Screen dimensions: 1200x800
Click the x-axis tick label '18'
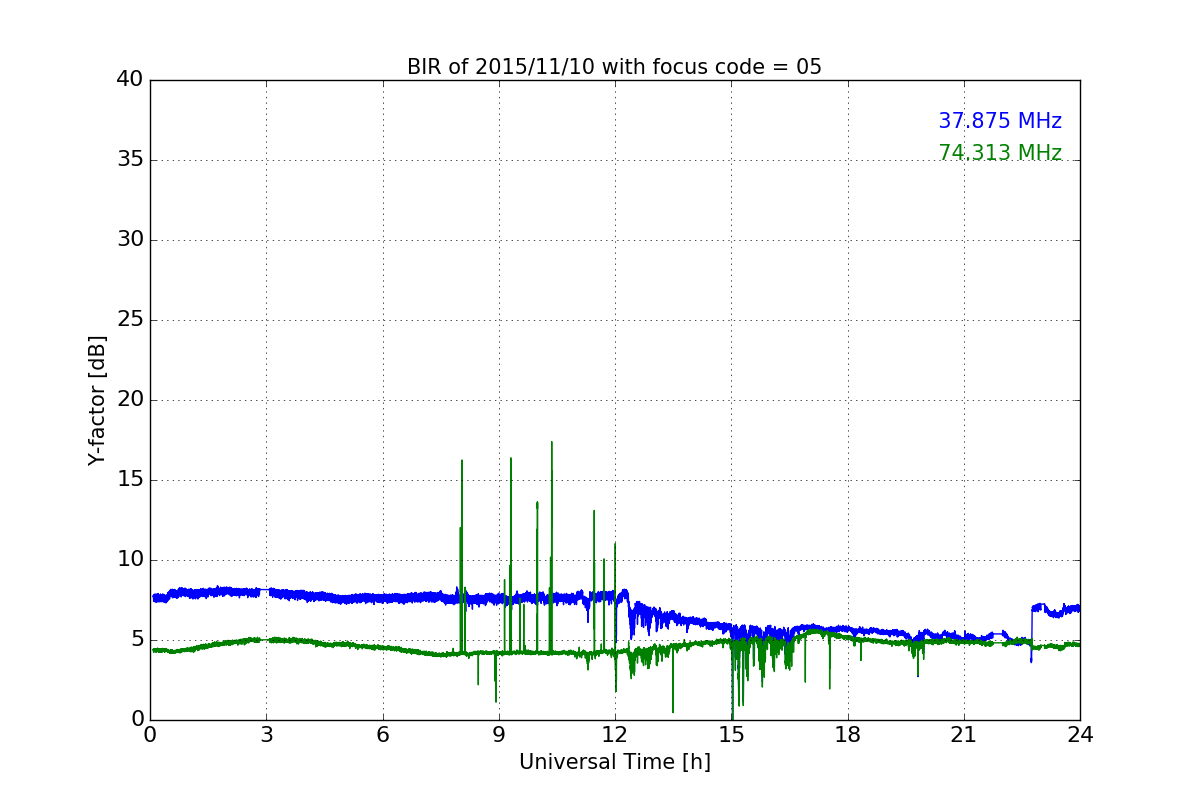point(848,735)
